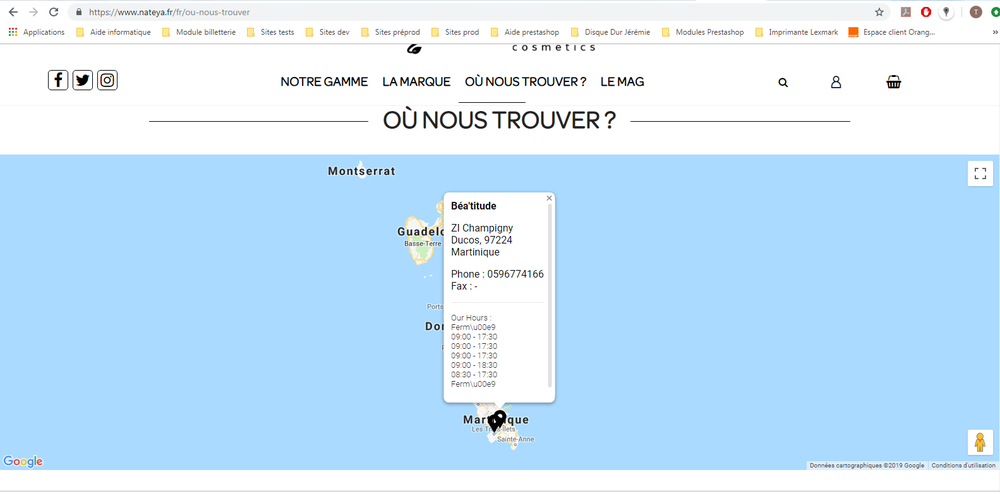Show more bookmarks chevron

[995, 32]
